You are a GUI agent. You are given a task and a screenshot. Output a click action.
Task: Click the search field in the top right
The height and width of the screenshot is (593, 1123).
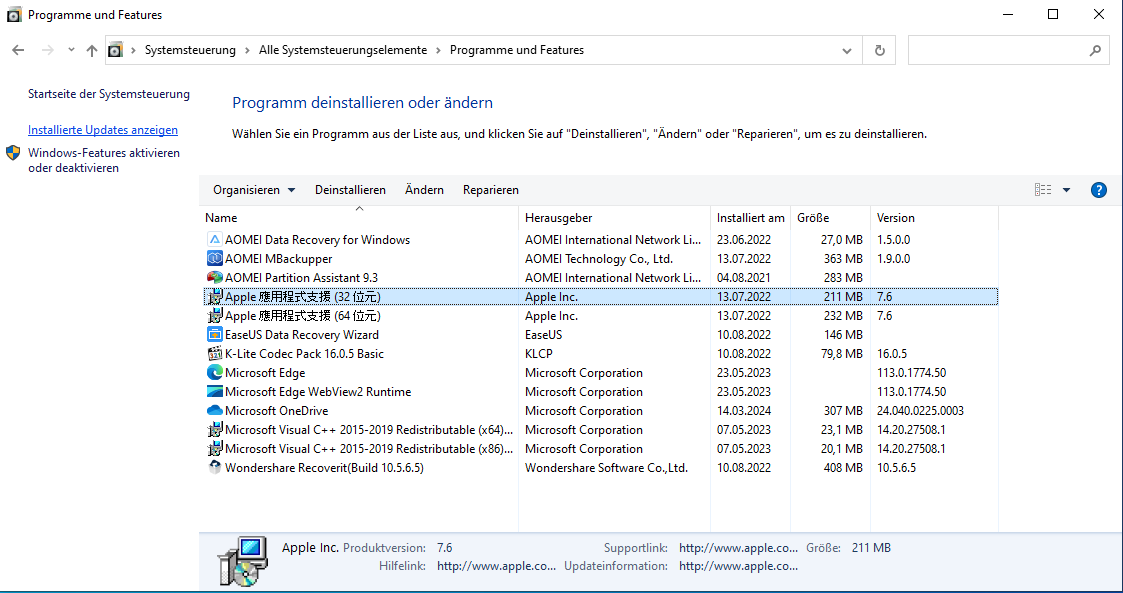(x=1000, y=50)
